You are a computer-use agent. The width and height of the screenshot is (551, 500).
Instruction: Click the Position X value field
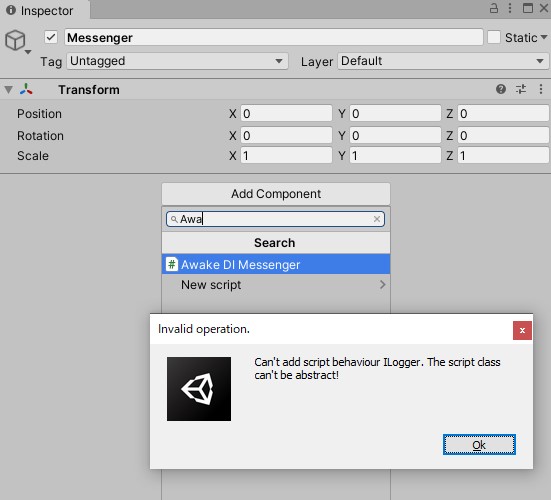[x=286, y=113]
